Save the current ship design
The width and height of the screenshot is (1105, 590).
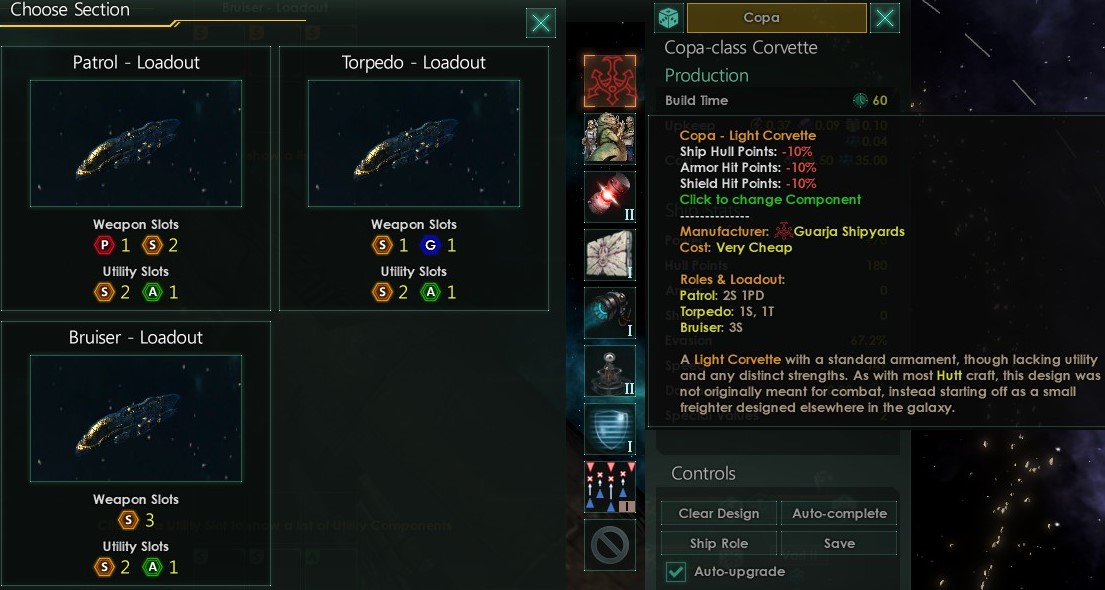tap(839, 543)
